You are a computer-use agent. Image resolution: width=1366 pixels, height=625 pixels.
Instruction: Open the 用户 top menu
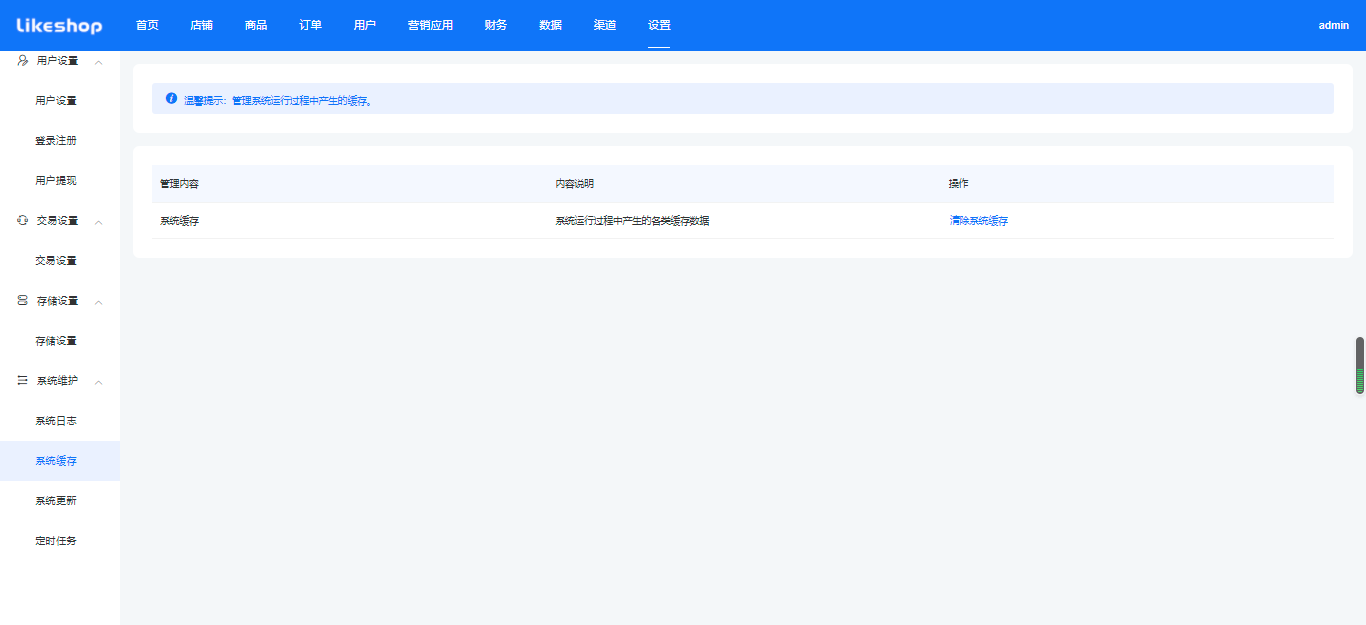tap(365, 25)
